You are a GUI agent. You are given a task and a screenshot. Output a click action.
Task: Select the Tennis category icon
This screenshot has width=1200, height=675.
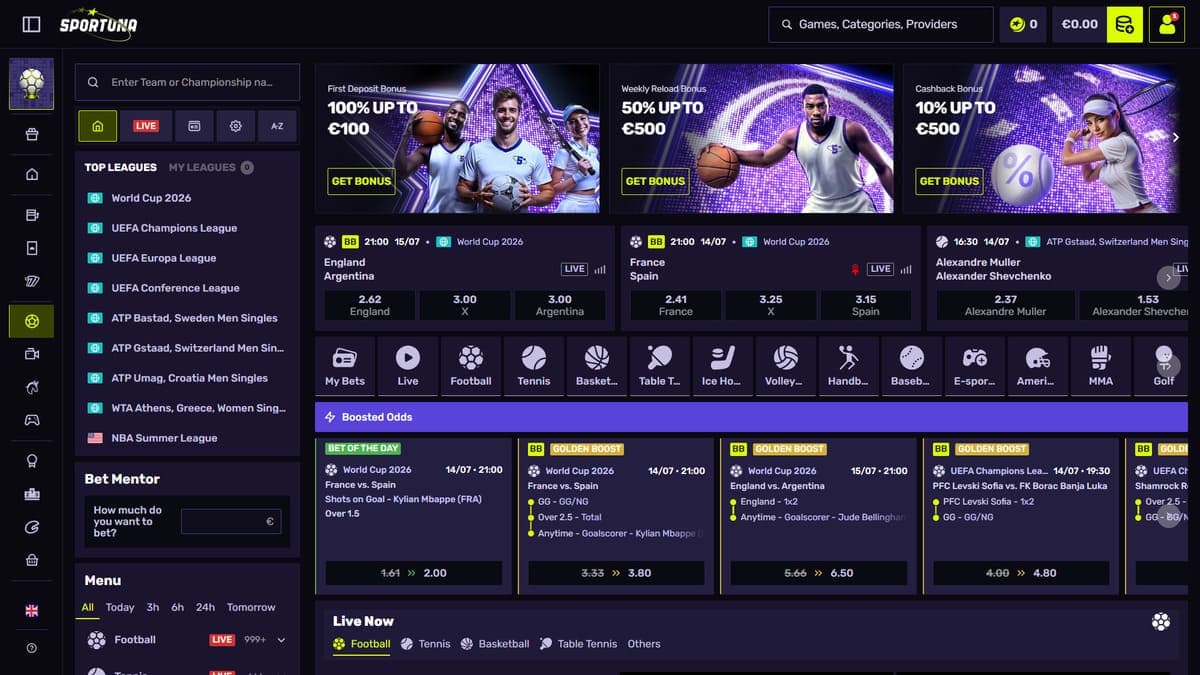point(534,366)
